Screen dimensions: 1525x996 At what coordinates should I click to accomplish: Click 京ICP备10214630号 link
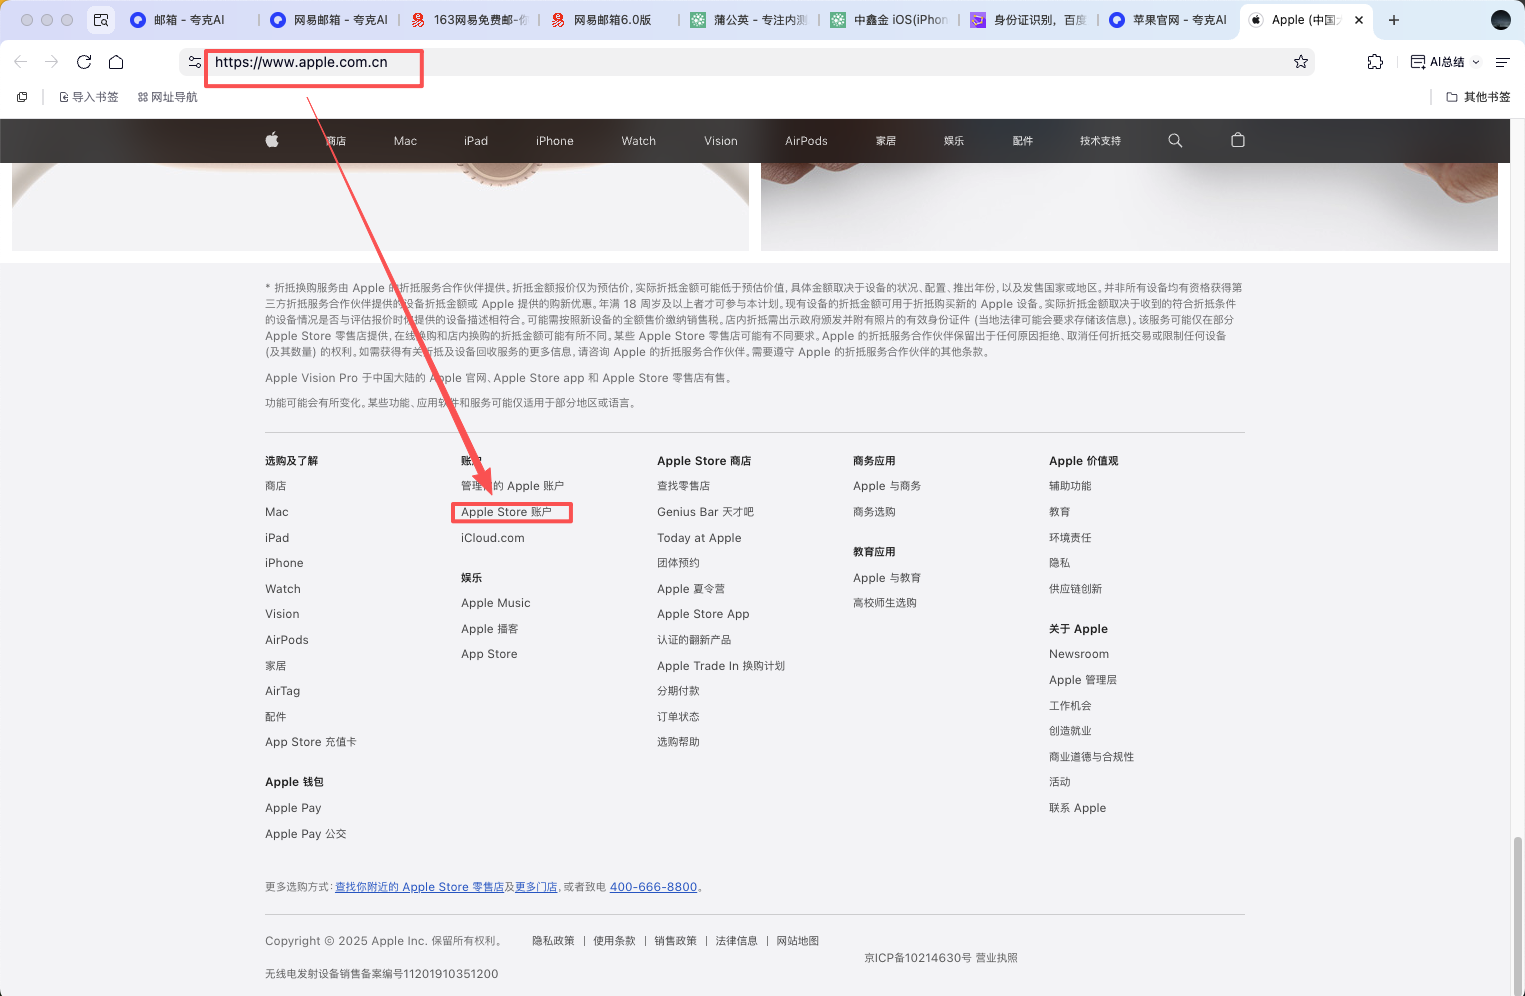click(x=918, y=958)
